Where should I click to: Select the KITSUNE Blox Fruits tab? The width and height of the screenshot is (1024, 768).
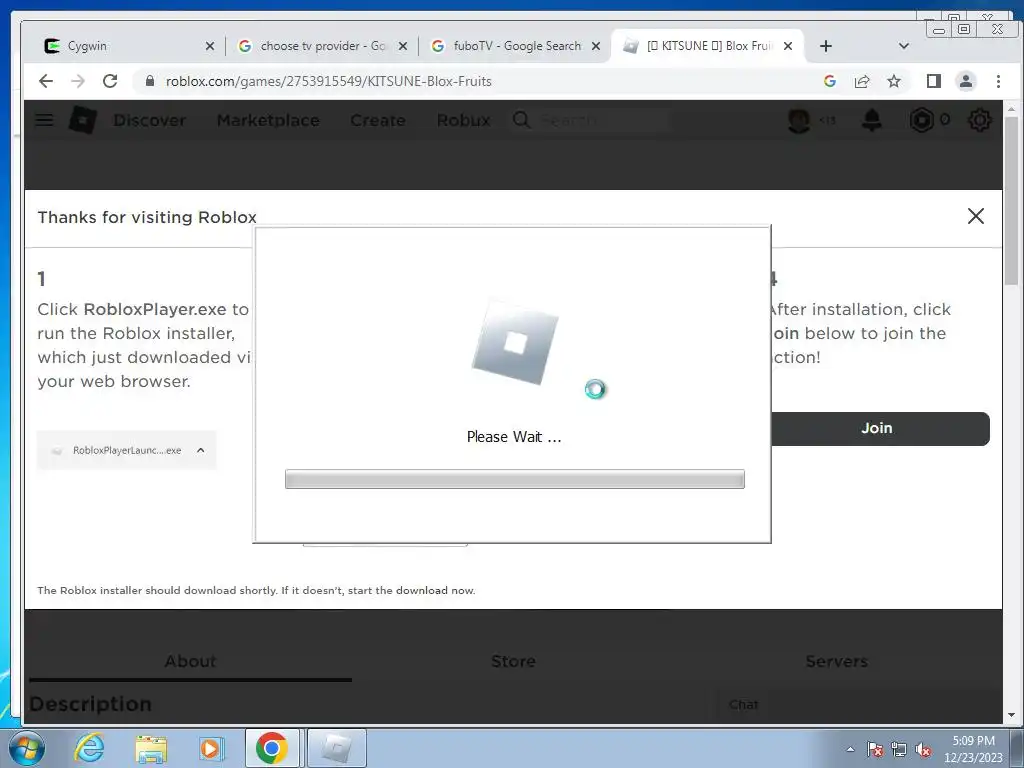click(x=705, y=46)
